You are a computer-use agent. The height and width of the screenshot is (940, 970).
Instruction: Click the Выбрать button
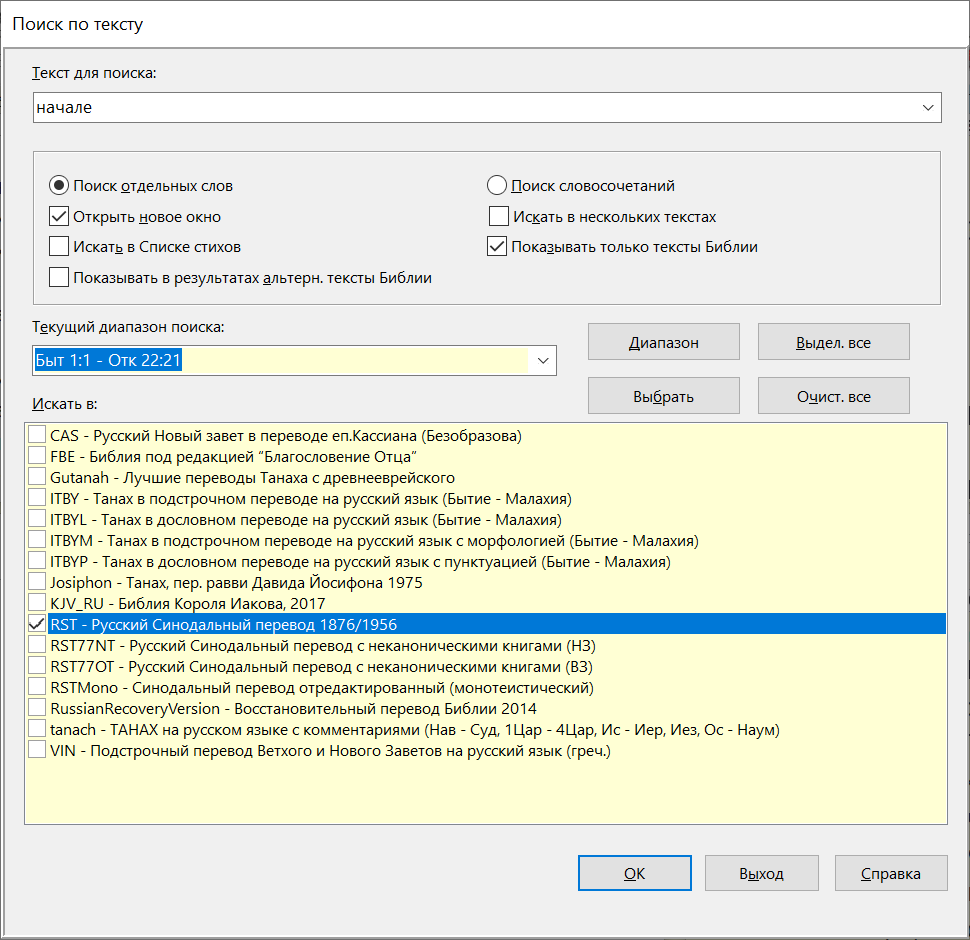[x=664, y=396]
